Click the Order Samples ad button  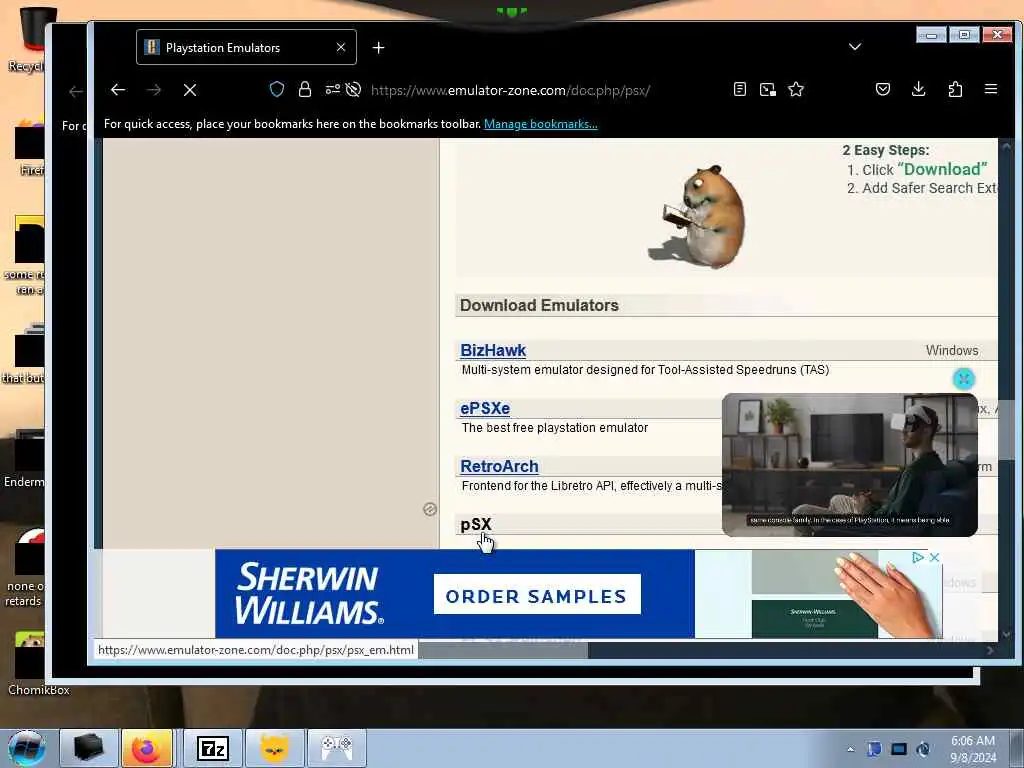pyautogui.click(x=537, y=594)
